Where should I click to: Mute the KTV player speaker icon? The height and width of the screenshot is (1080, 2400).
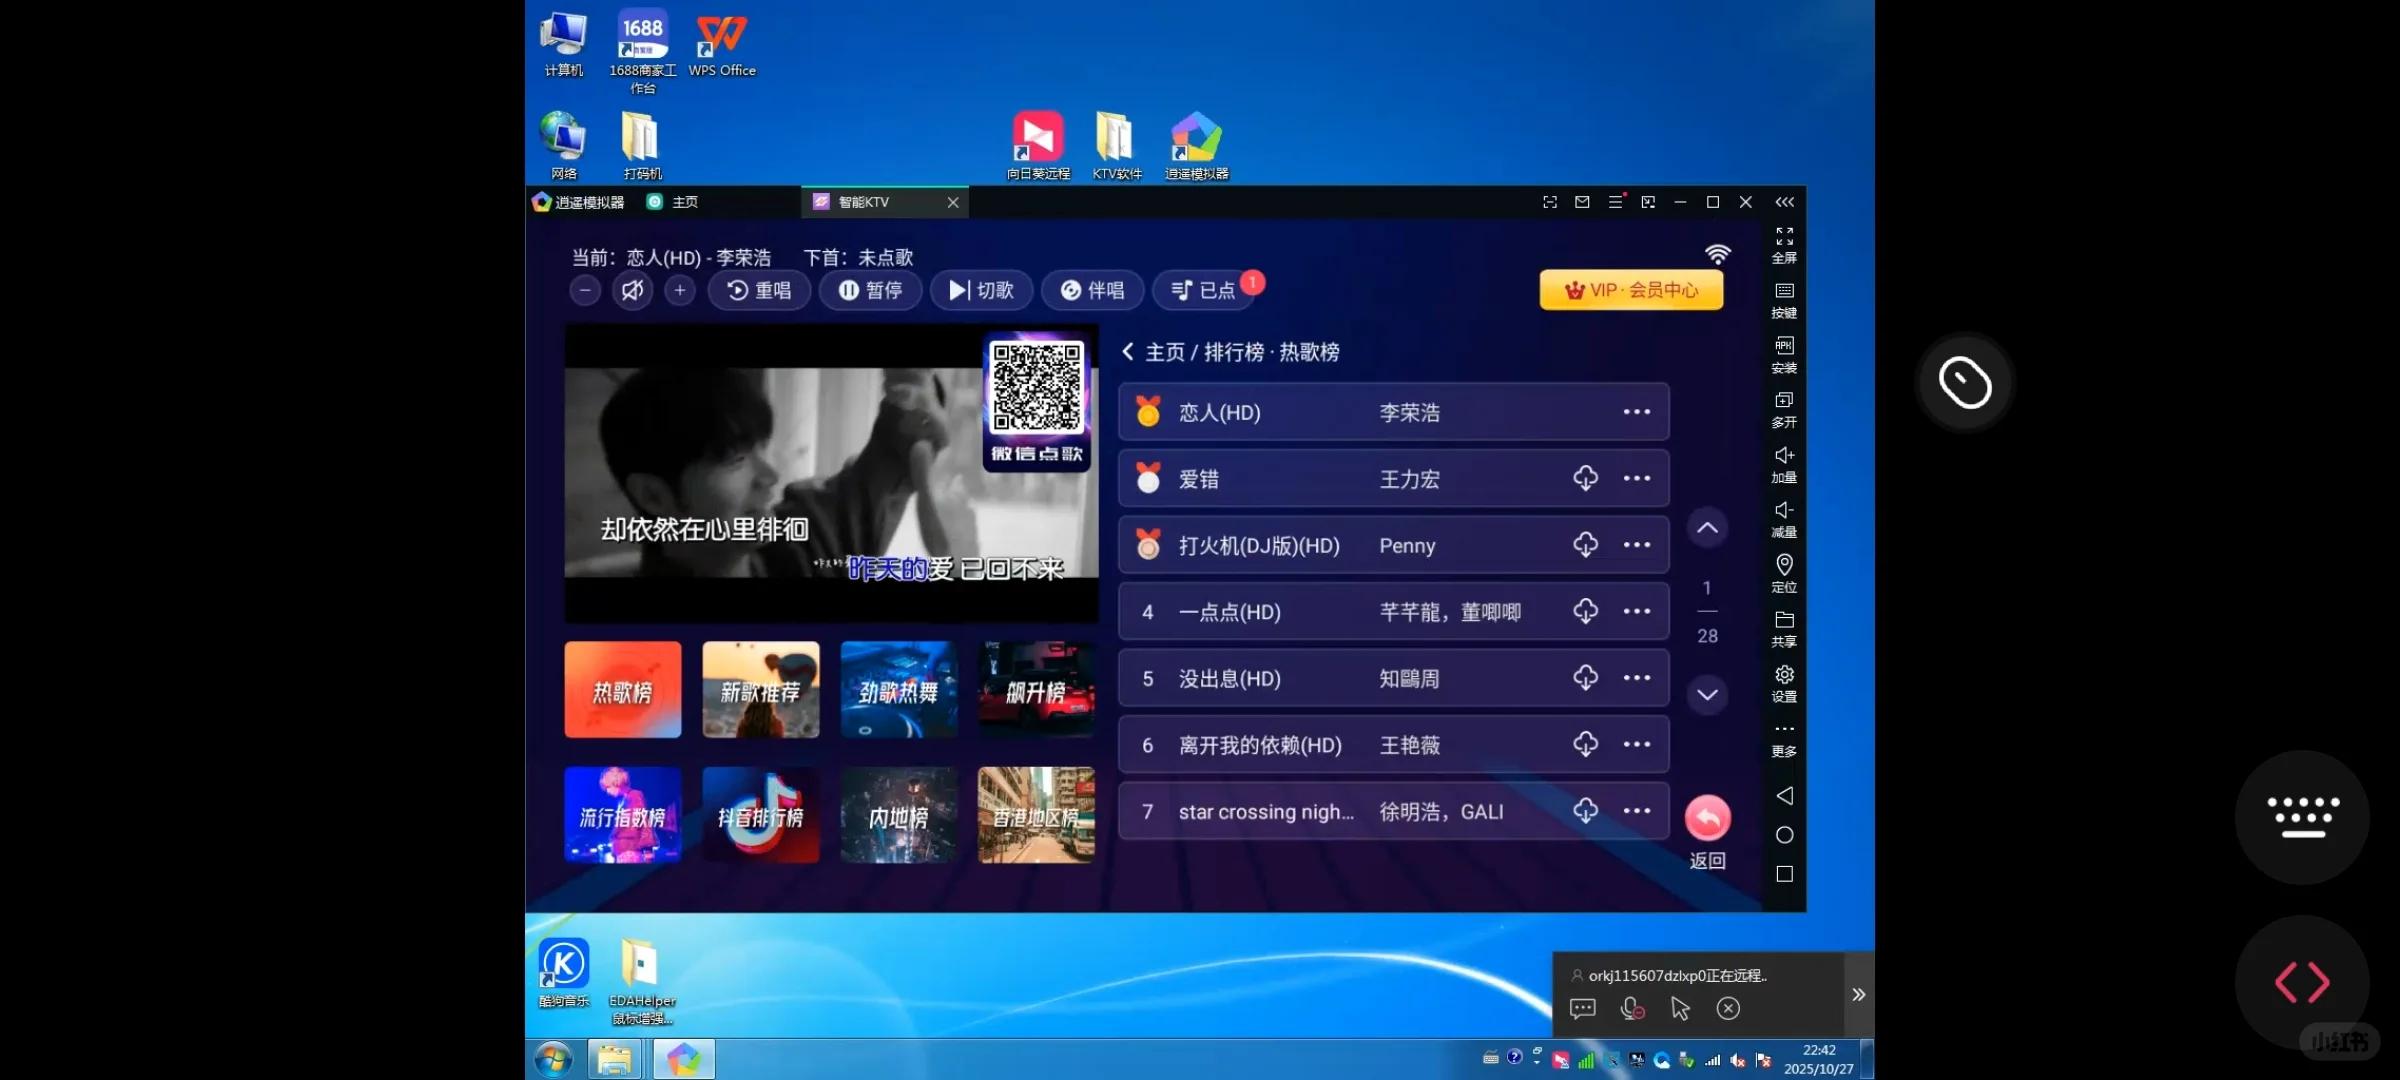click(633, 290)
